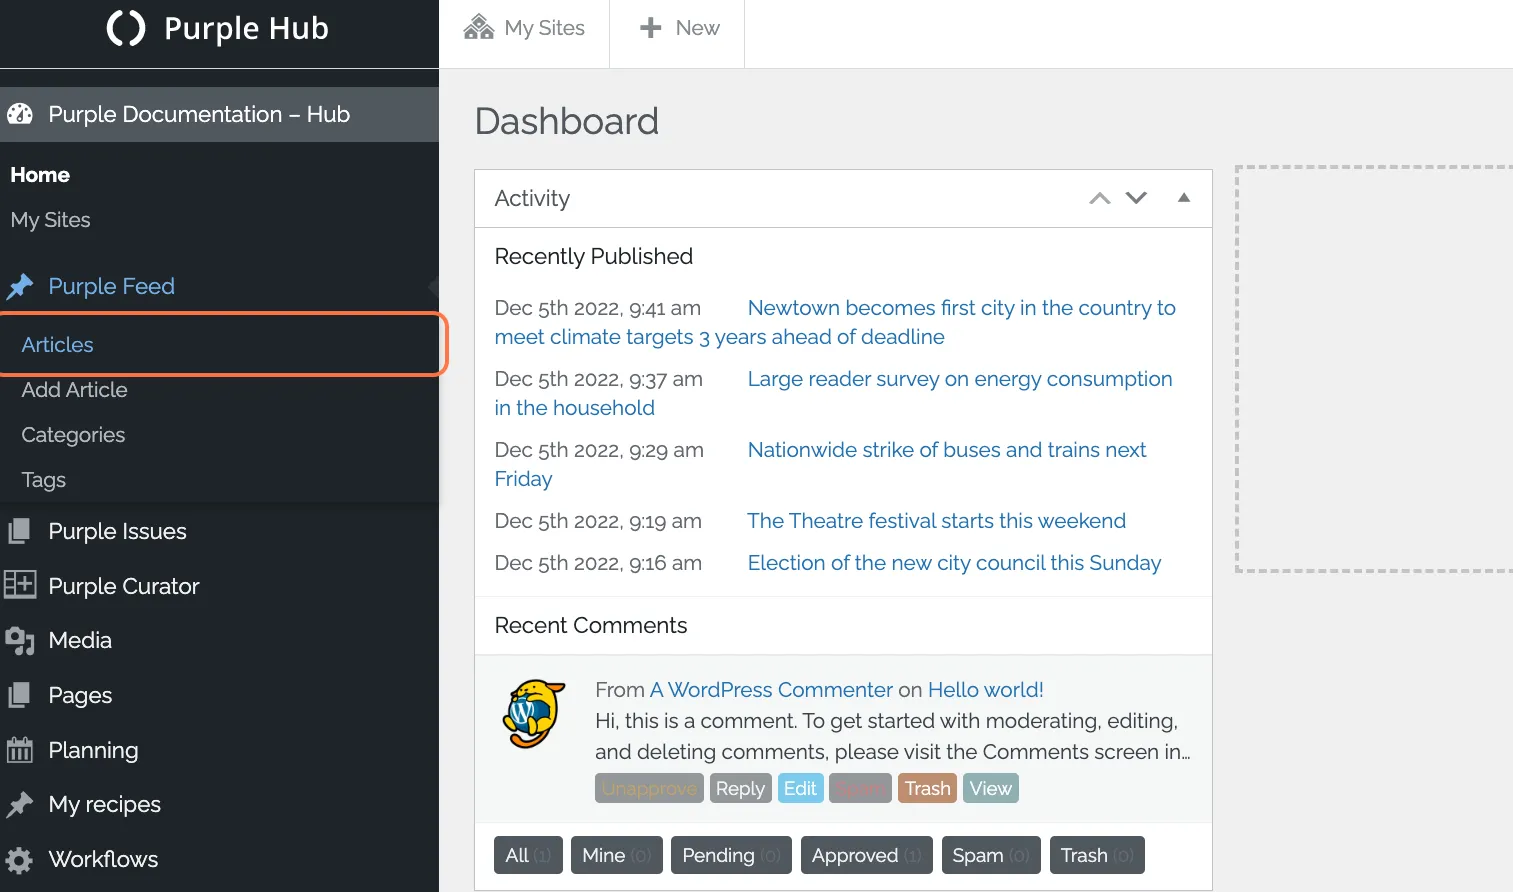Open the Hello world! post link
1513x892 pixels.
(x=986, y=690)
